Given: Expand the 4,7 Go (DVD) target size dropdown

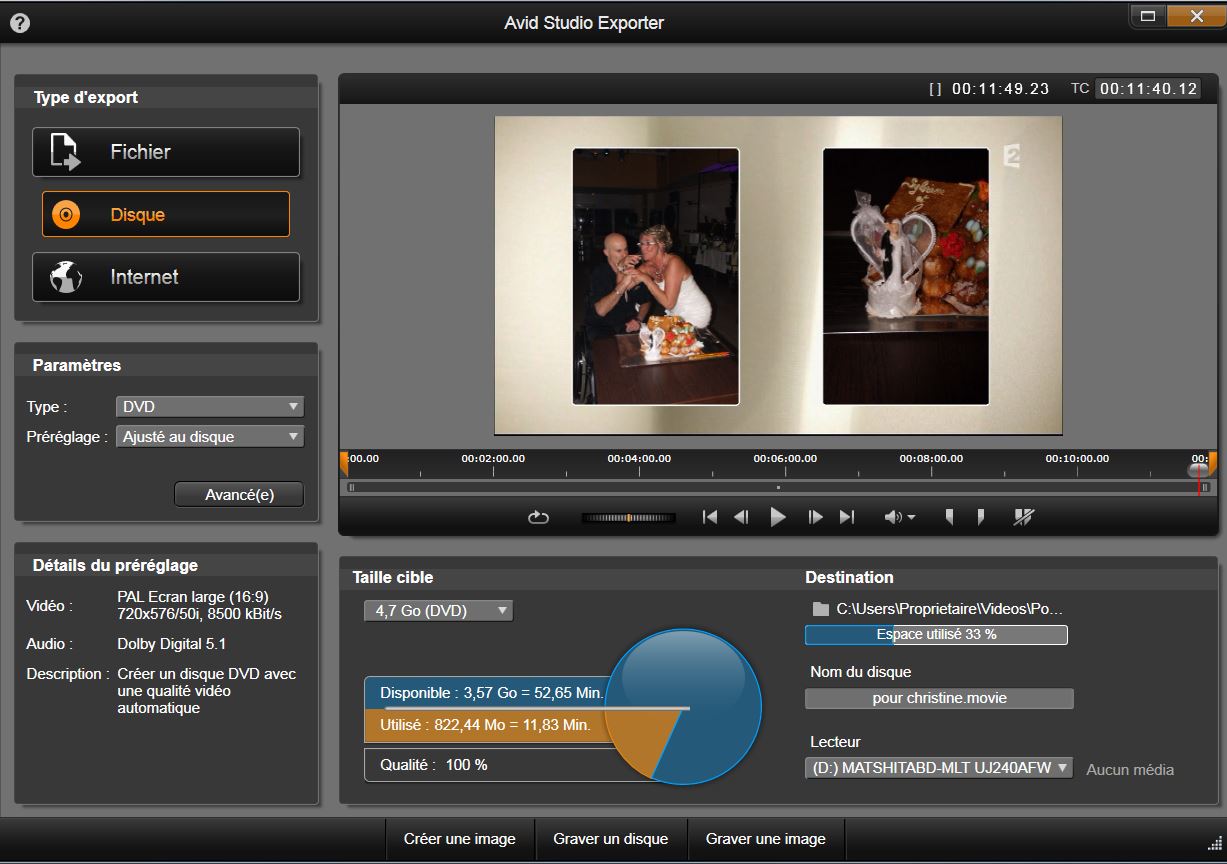Looking at the screenshot, I should [438, 610].
